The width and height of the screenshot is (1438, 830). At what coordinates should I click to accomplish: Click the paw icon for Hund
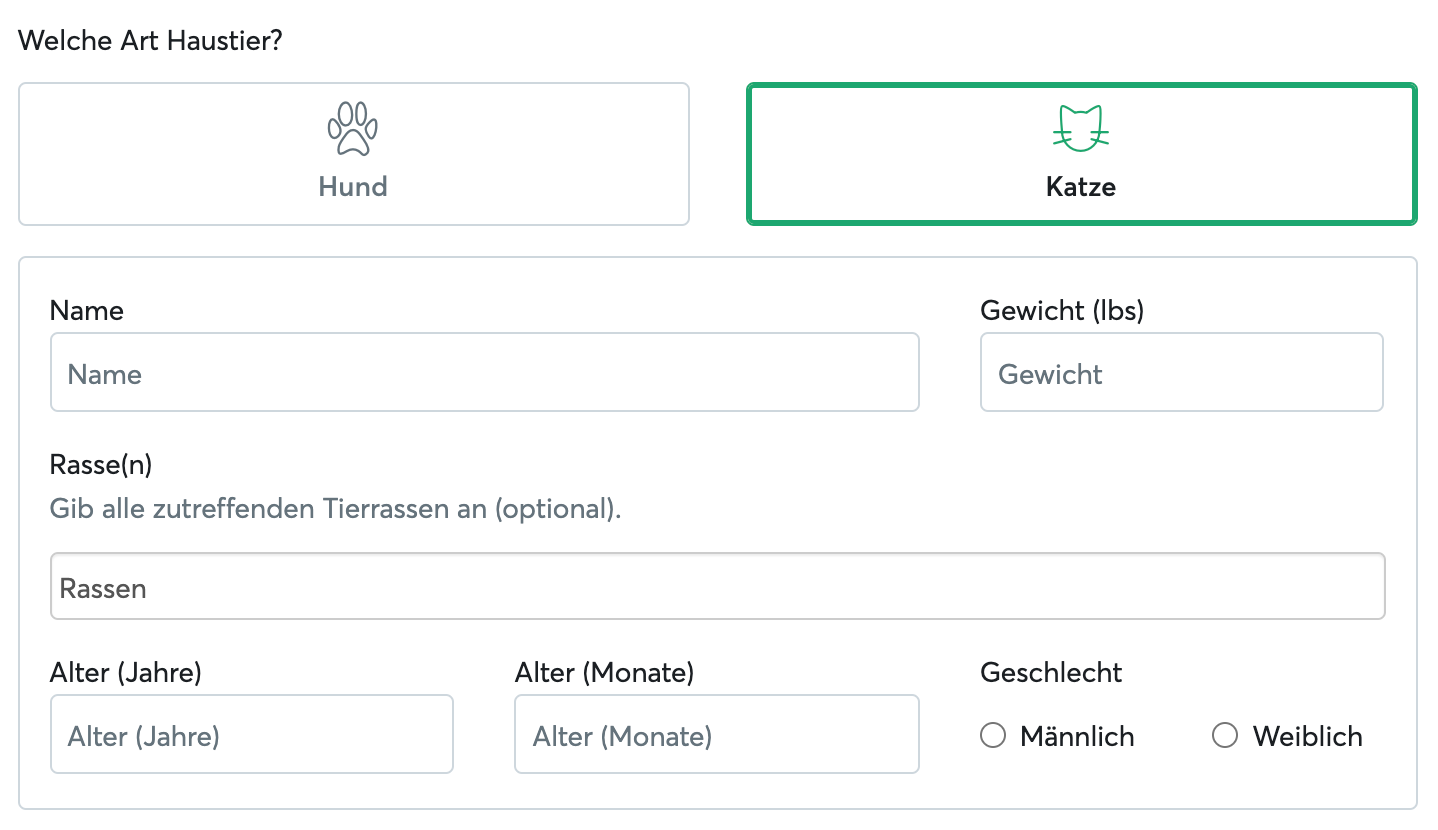click(x=353, y=128)
